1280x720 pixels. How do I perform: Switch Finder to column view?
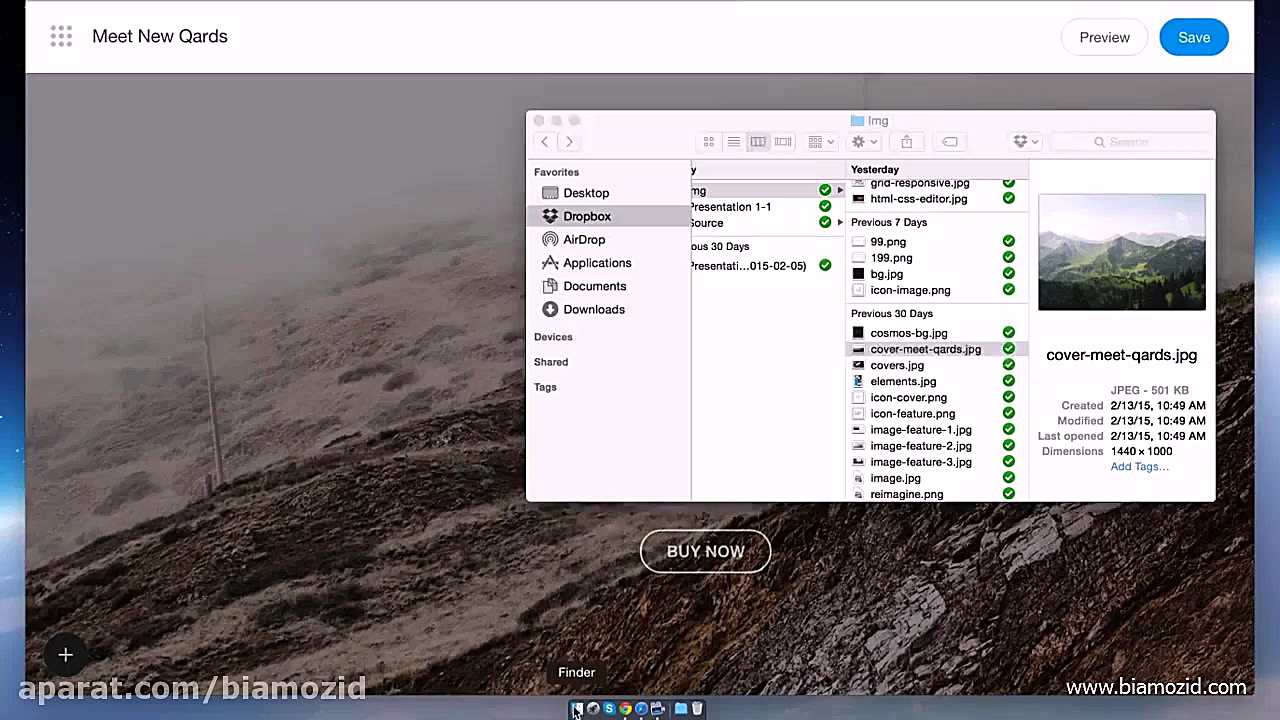[758, 142]
